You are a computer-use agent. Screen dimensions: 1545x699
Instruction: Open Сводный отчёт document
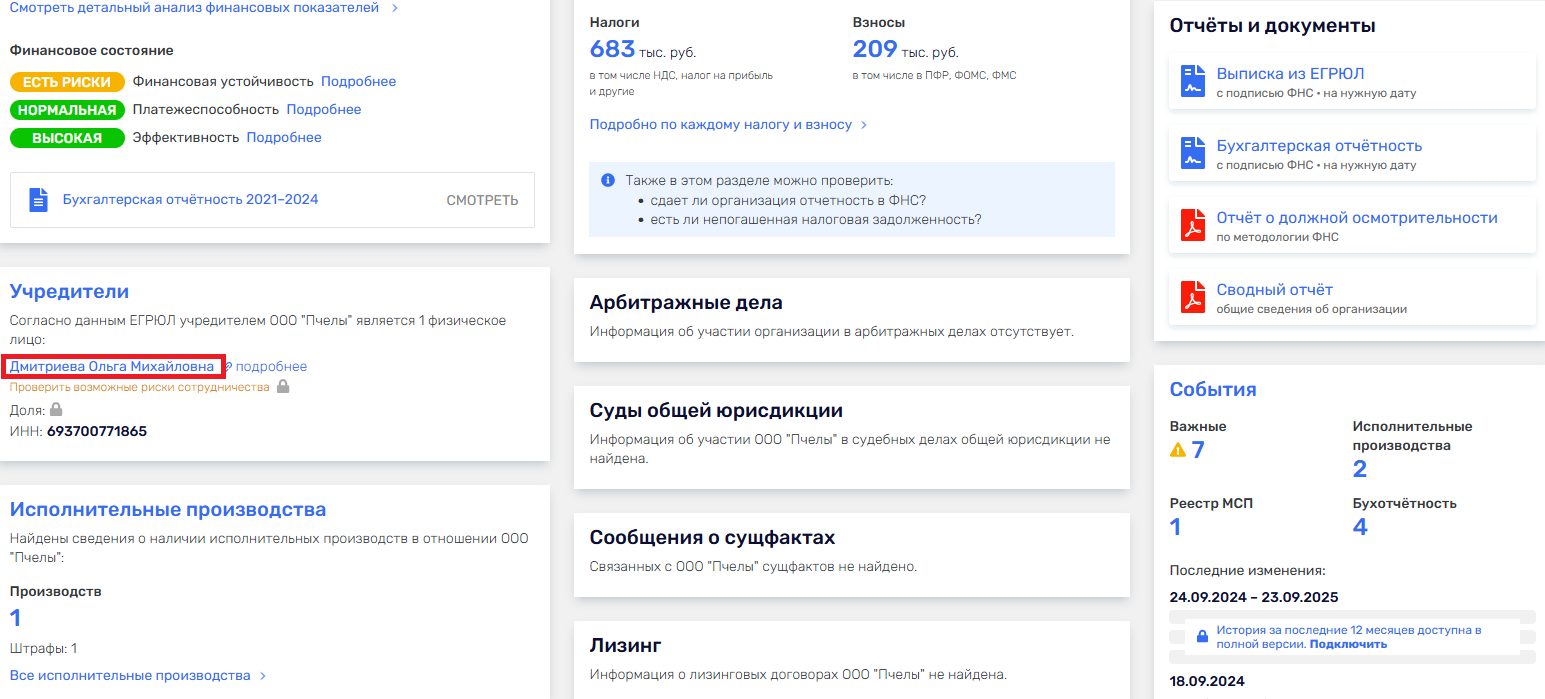[1275, 290]
